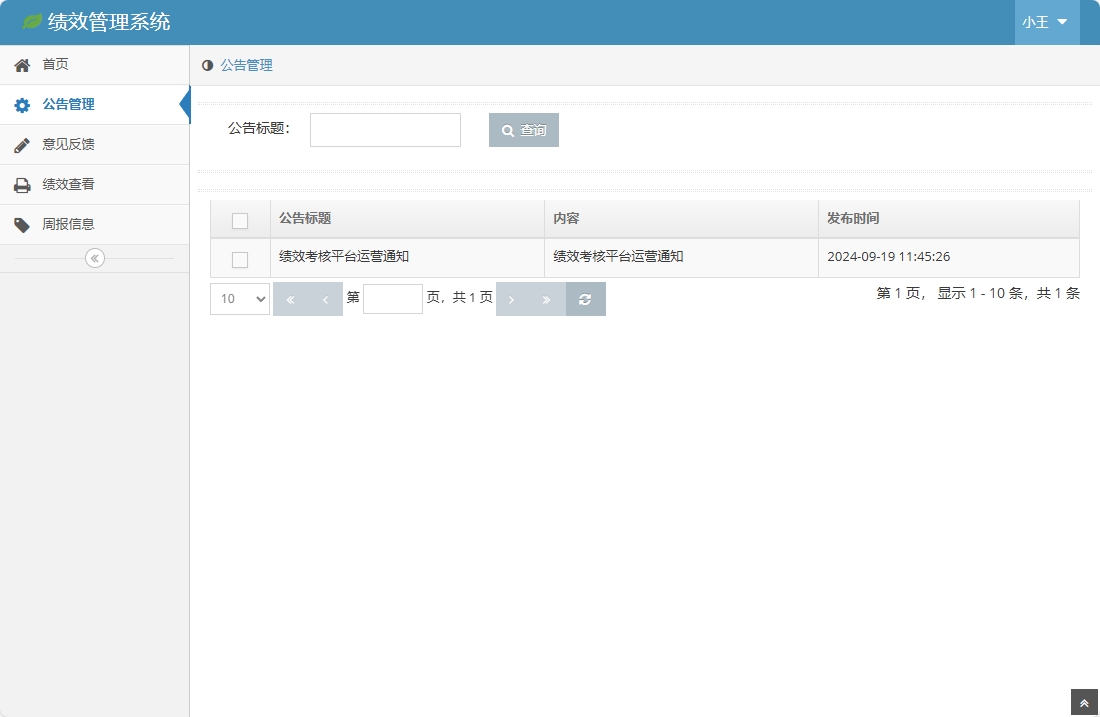The width and height of the screenshot is (1100, 717).
Task: Click the page number input box
Action: (392, 298)
